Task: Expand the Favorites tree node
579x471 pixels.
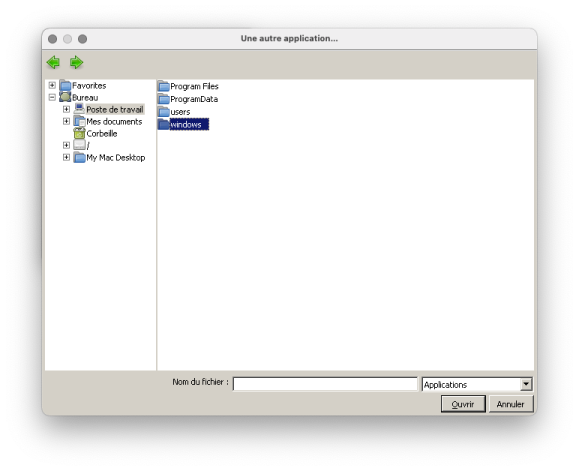Action: point(52,85)
